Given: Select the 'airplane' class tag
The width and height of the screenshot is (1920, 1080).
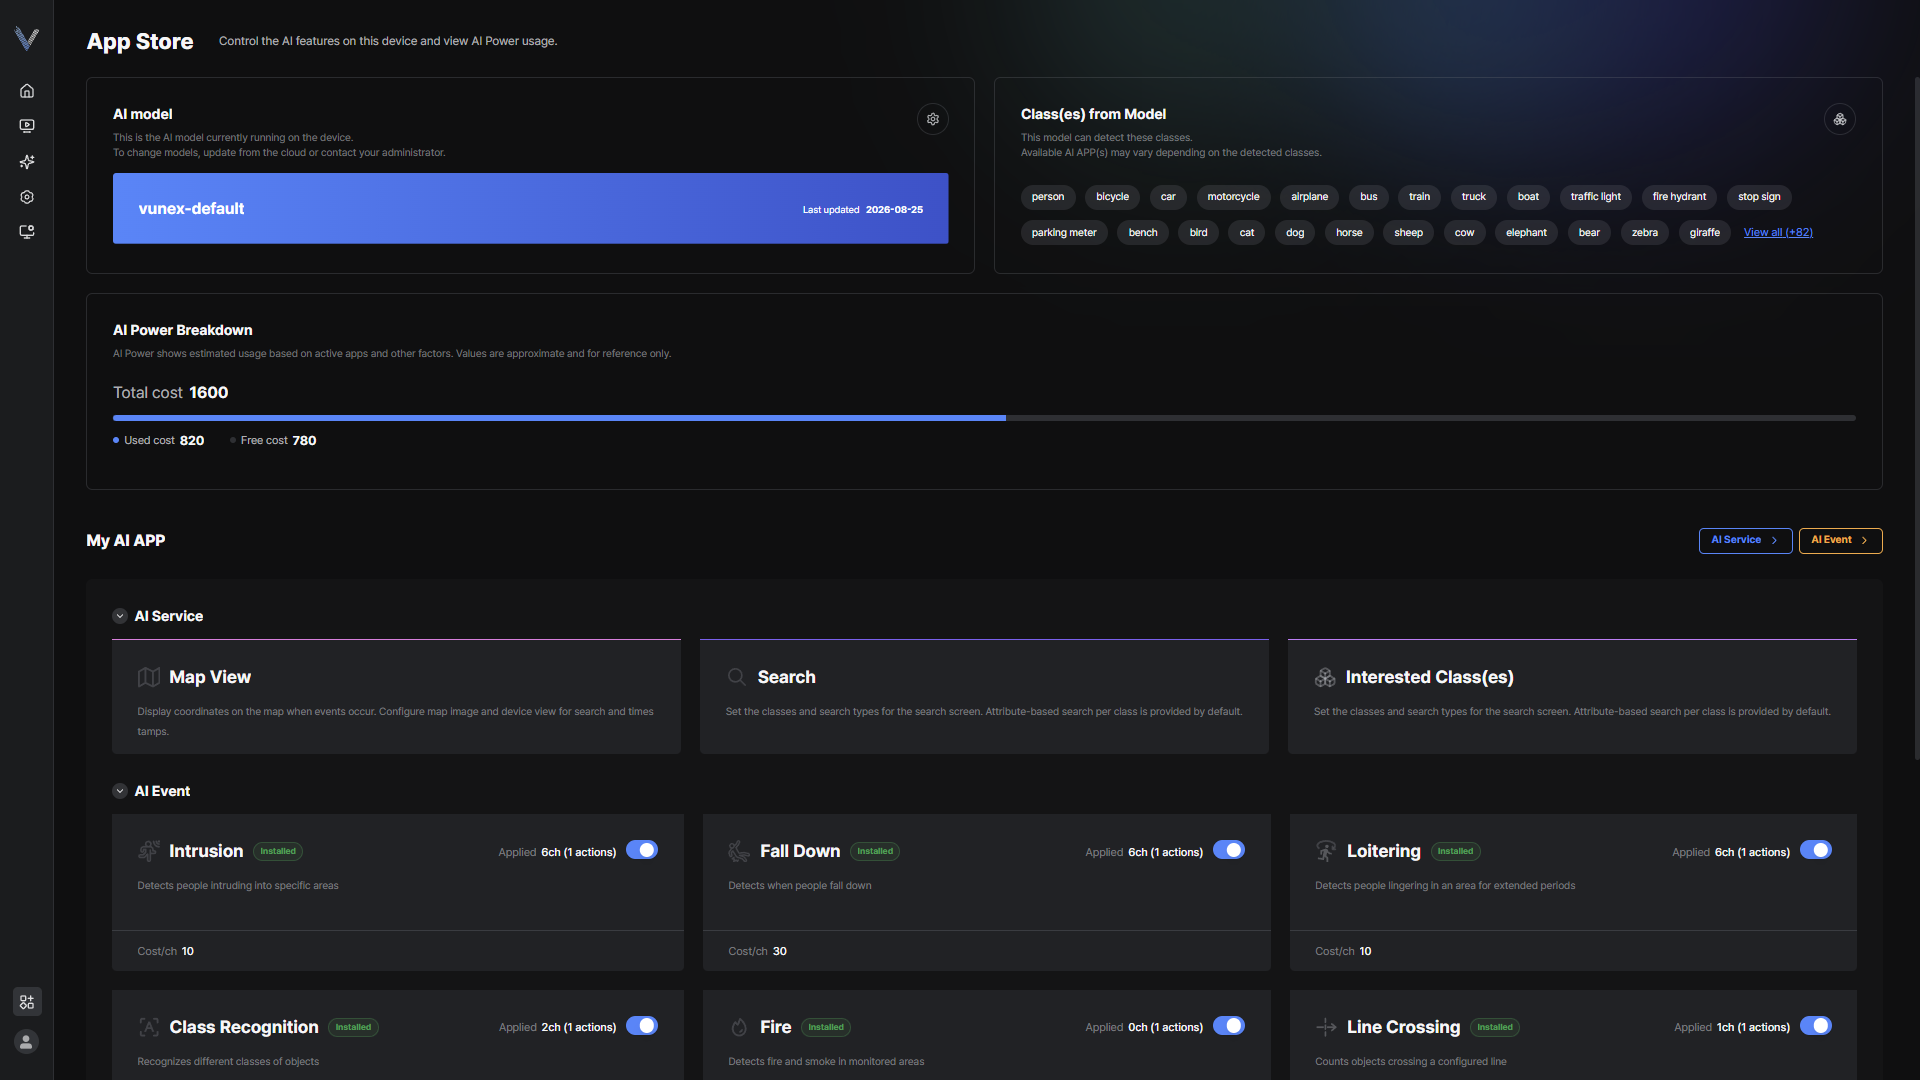Looking at the screenshot, I should click(x=1309, y=197).
